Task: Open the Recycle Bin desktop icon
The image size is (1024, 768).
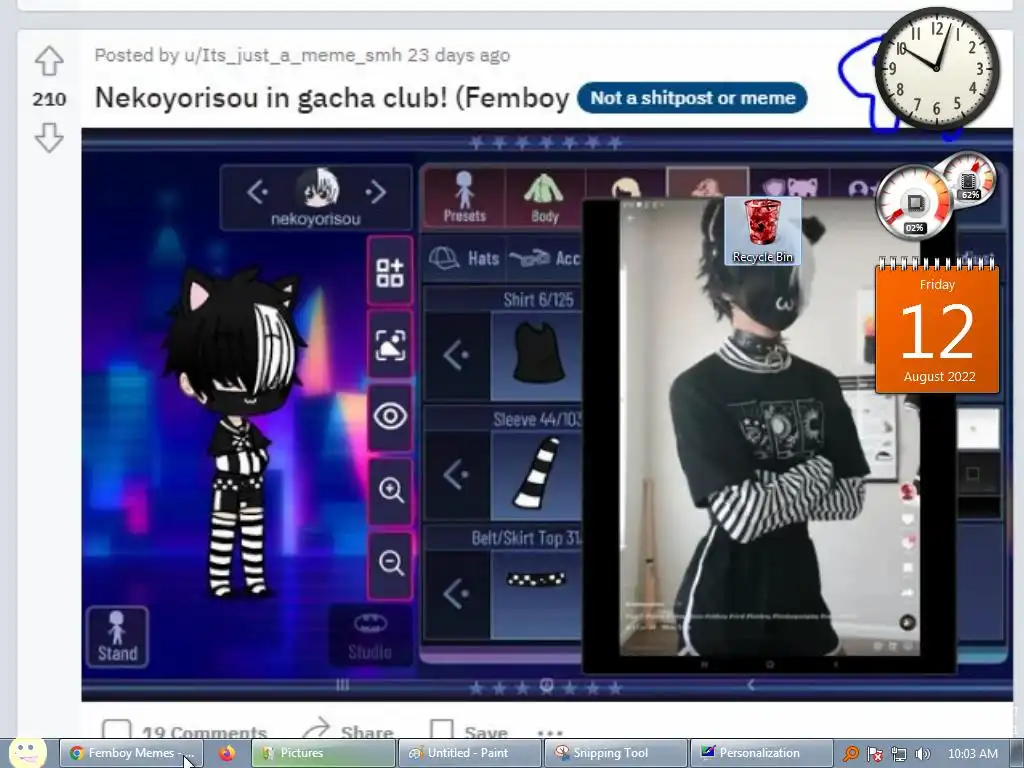Action: (762, 231)
